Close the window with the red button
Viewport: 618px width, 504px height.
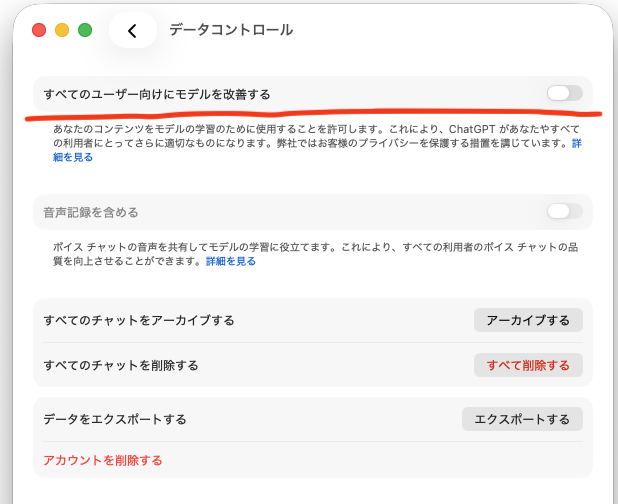39,30
